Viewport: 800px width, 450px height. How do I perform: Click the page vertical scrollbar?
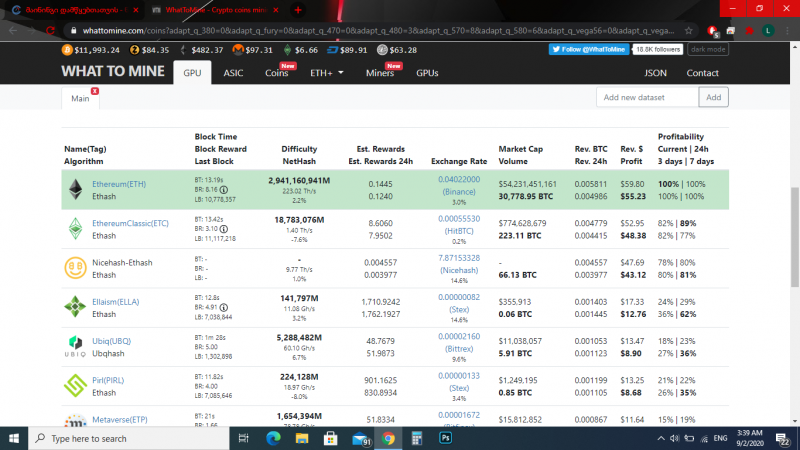794,220
